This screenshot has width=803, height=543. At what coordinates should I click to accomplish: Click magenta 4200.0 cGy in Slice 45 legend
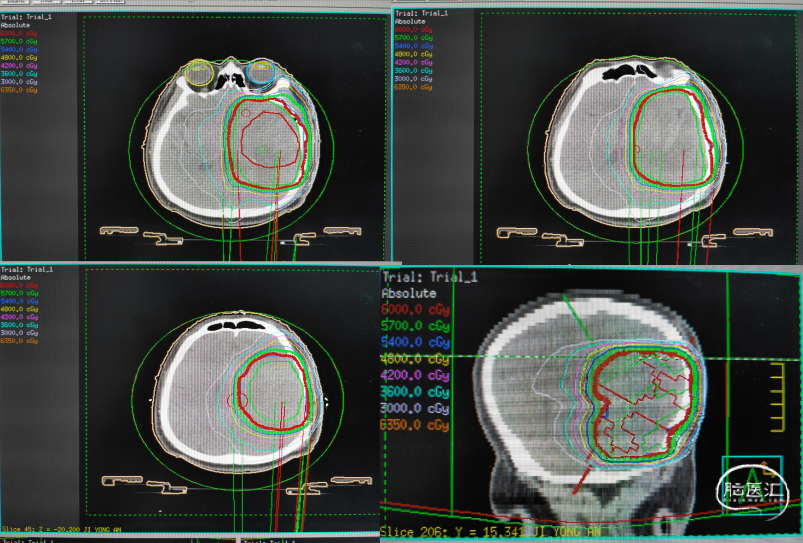pyautogui.click(x=19, y=317)
